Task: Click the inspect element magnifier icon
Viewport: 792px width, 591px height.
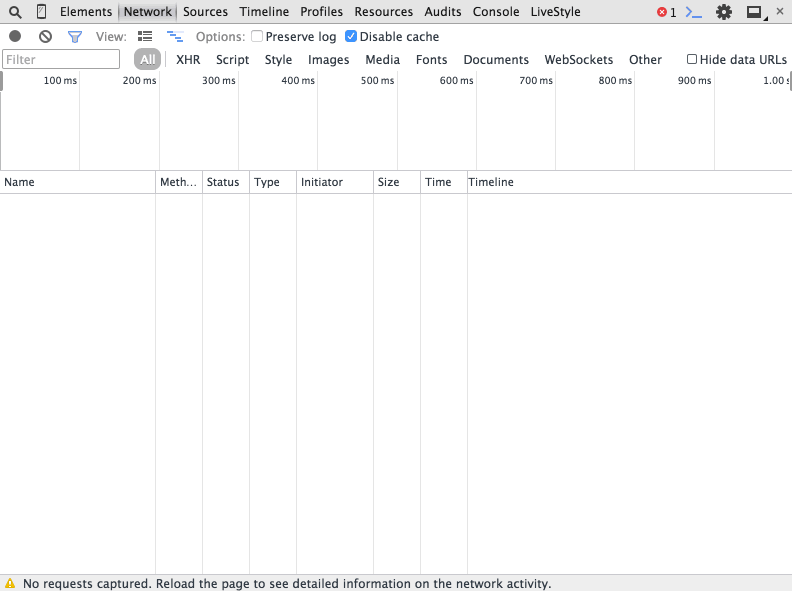Action: pos(15,12)
